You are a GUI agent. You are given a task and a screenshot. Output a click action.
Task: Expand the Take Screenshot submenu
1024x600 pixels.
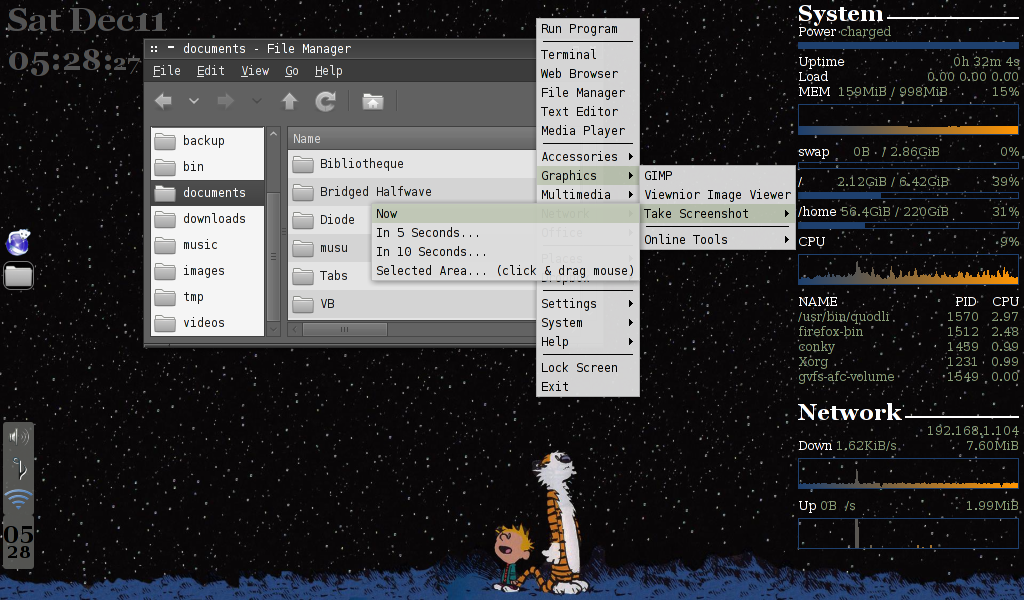[717, 213]
